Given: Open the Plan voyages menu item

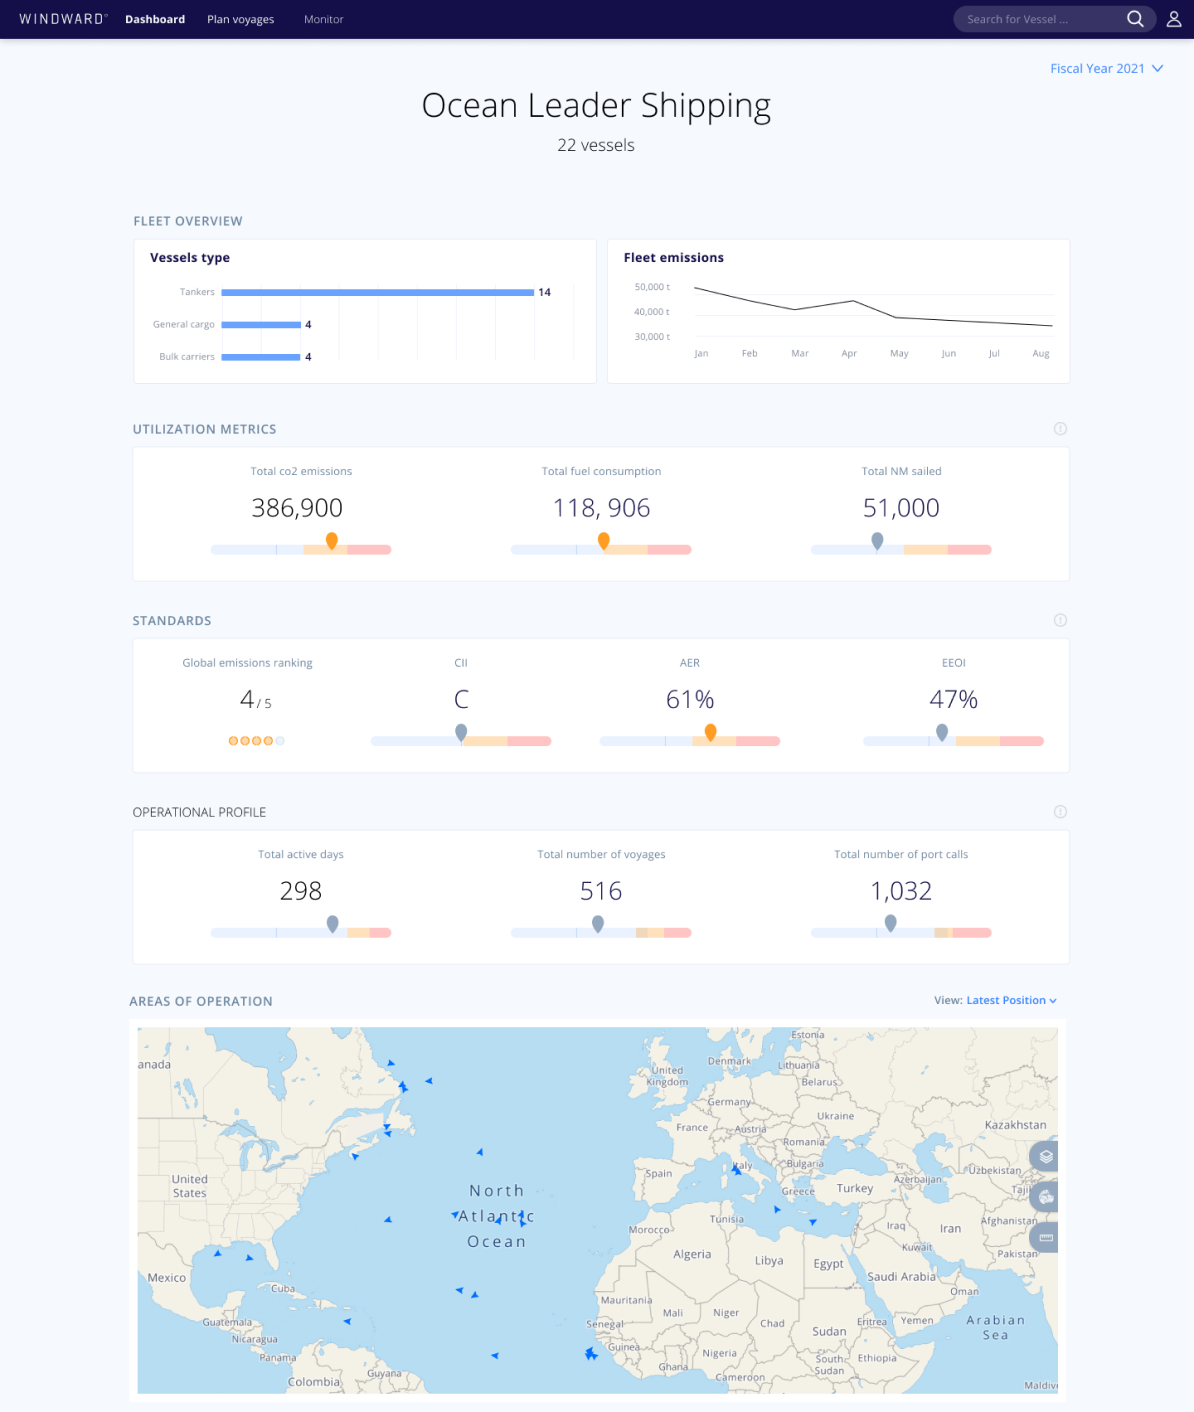Looking at the screenshot, I should pos(240,19).
